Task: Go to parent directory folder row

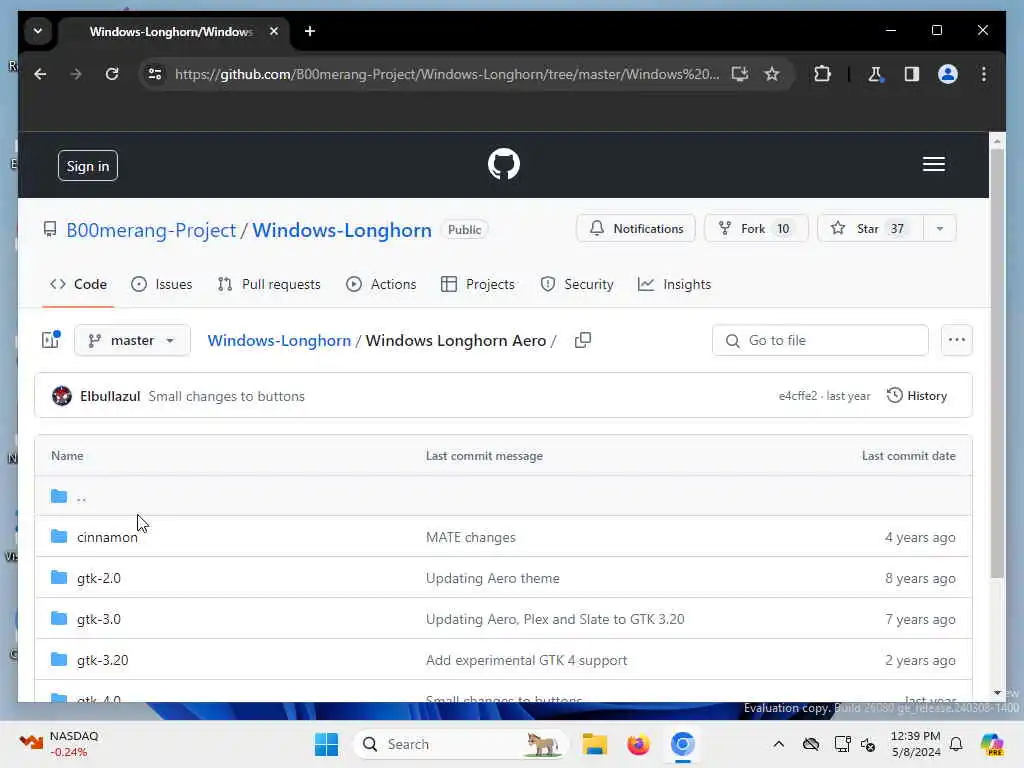Action: pos(503,496)
